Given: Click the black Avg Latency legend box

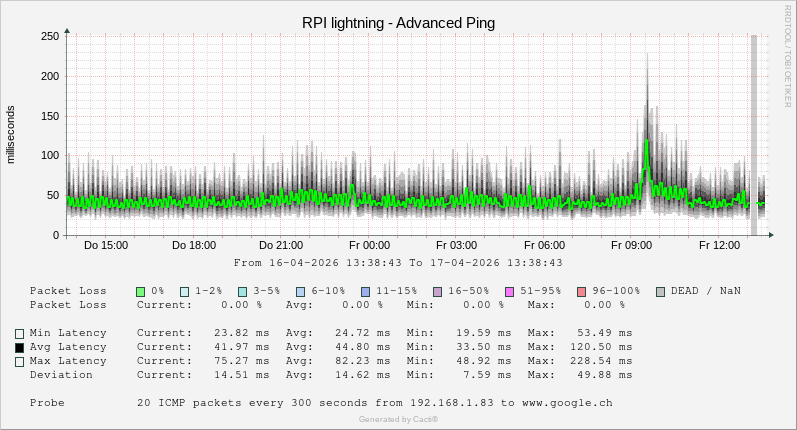Looking at the screenshot, I should pos(19,347).
